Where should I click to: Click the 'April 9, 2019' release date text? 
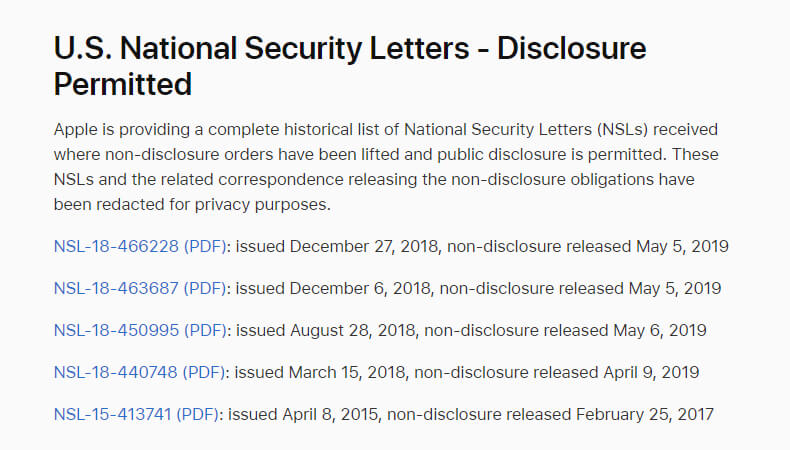click(651, 372)
